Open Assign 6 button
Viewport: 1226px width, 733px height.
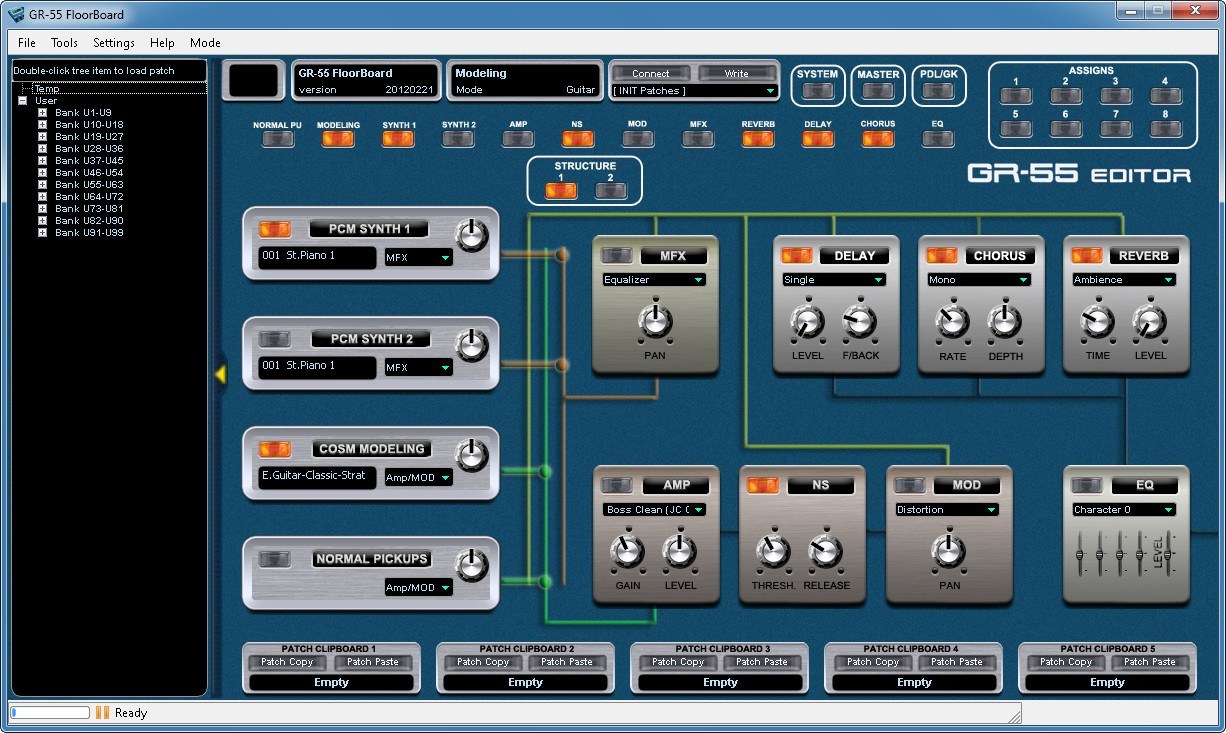(1066, 129)
